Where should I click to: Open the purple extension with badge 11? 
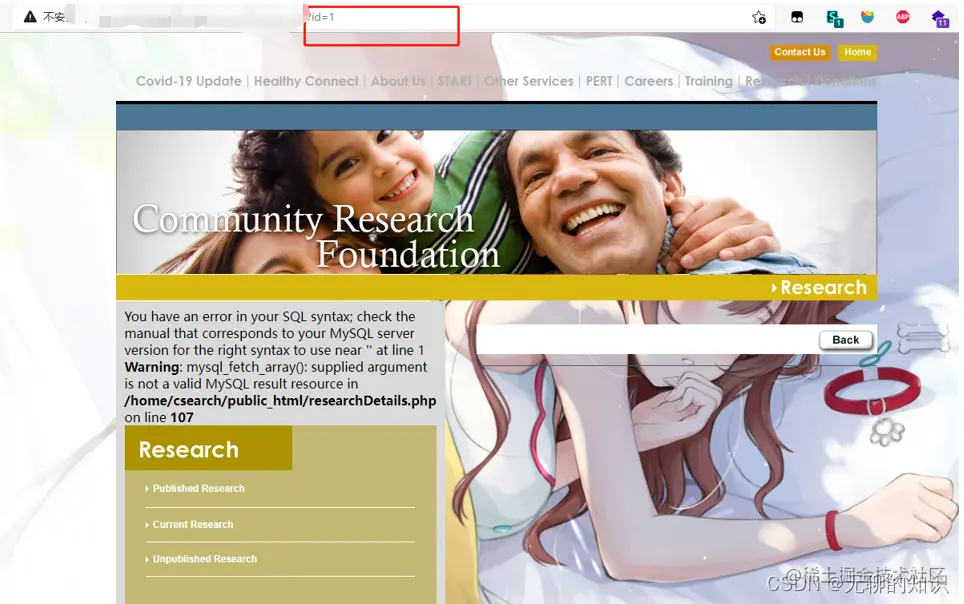(940, 18)
